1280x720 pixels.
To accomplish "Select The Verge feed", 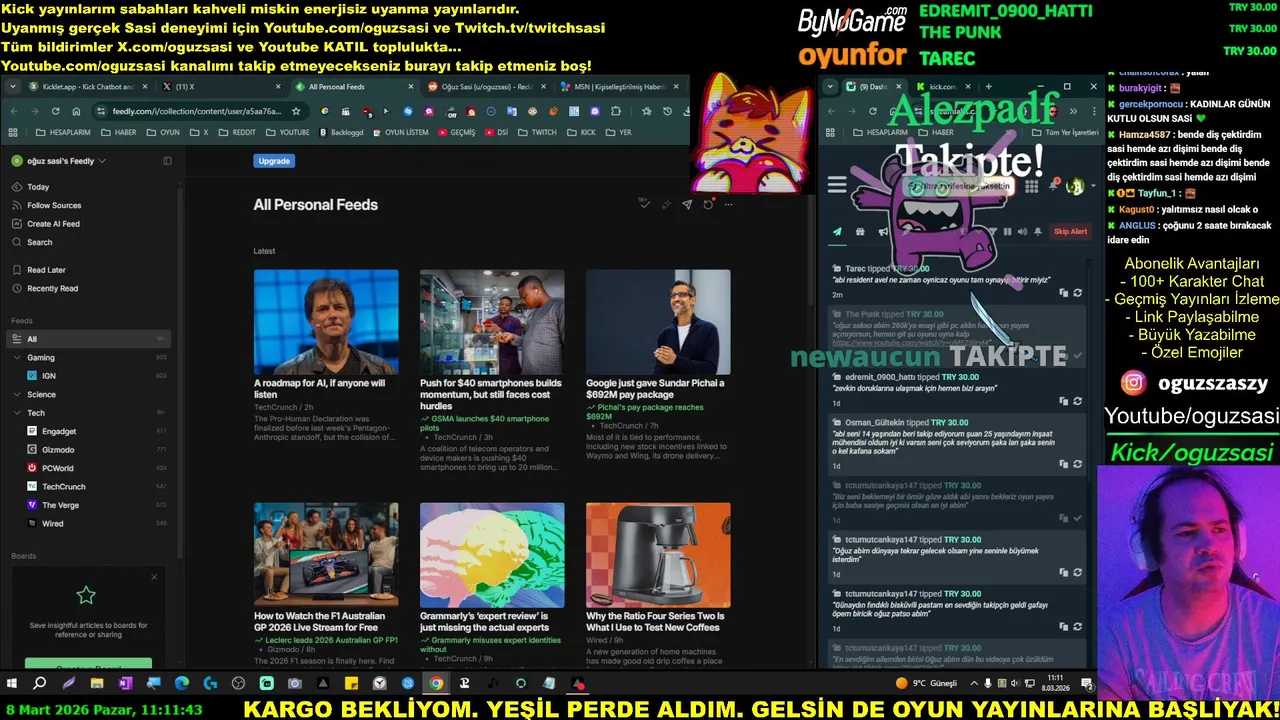I will point(90,505).
